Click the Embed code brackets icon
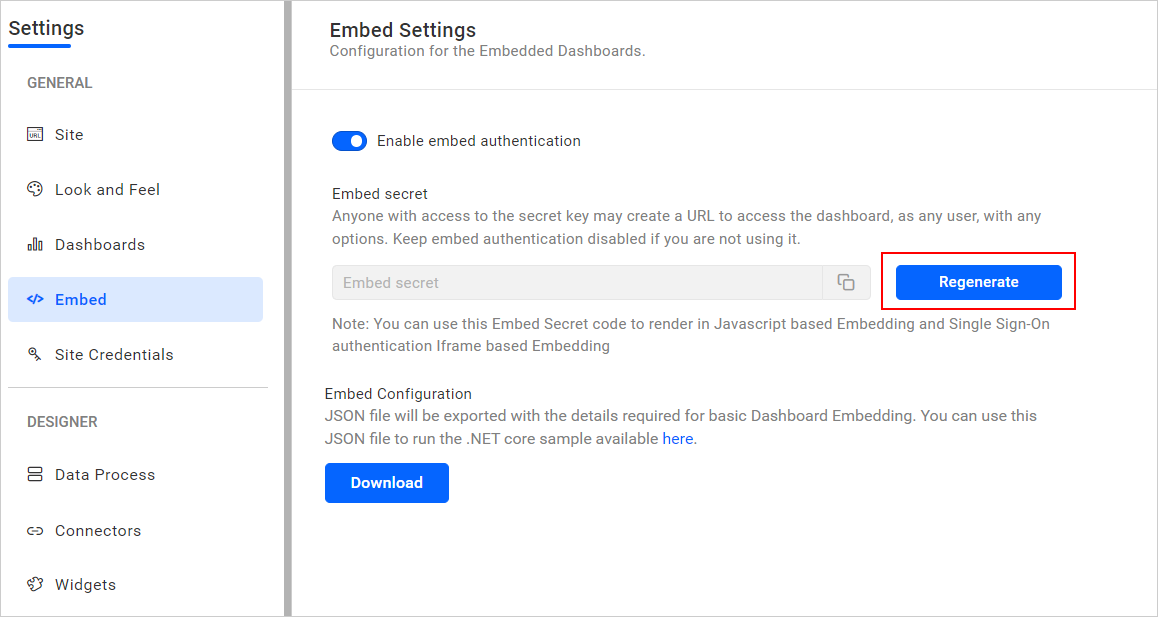The height and width of the screenshot is (617, 1158). (35, 299)
